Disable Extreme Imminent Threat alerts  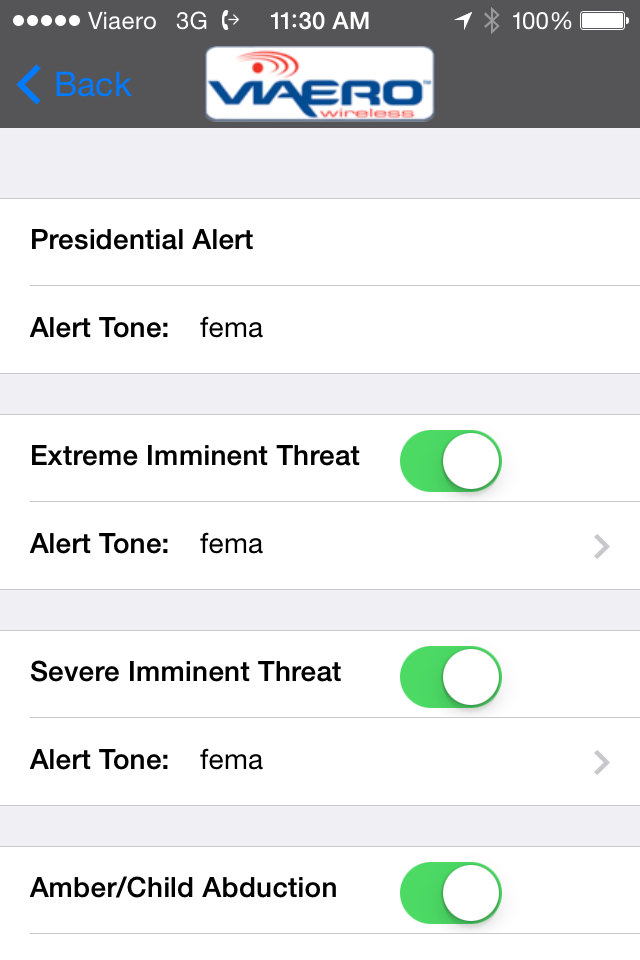click(450, 461)
